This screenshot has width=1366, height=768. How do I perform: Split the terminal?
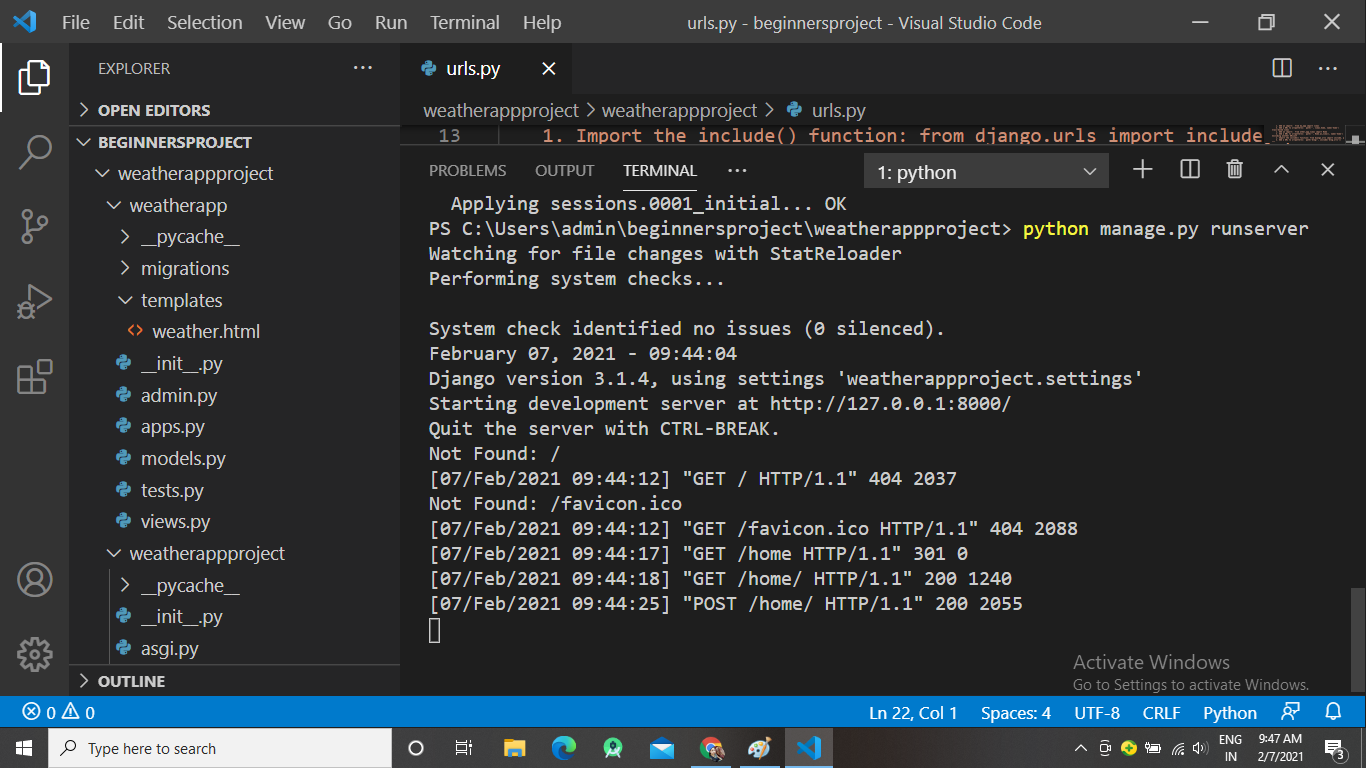click(x=1189, y=169)
